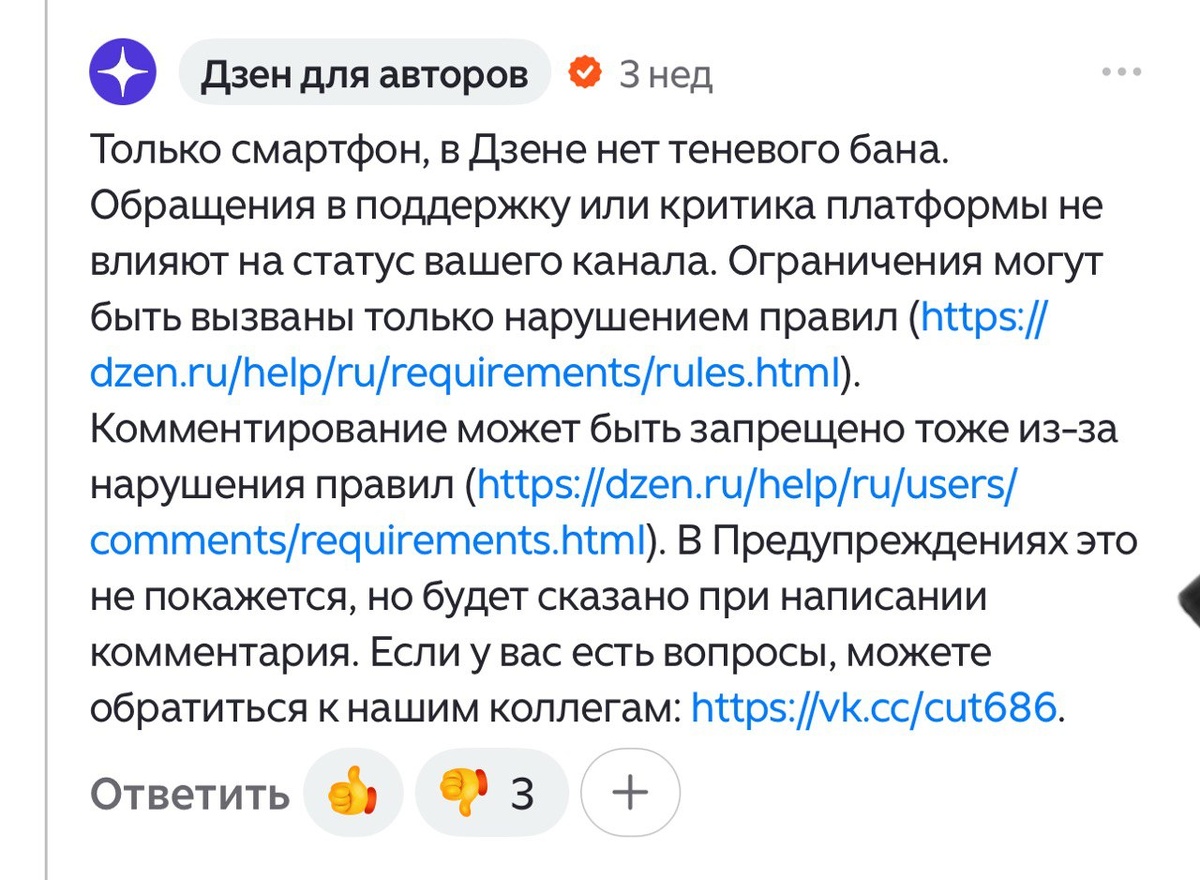Click the thumbs up reaction icon
1200x880 pixels.
point(352,791)
